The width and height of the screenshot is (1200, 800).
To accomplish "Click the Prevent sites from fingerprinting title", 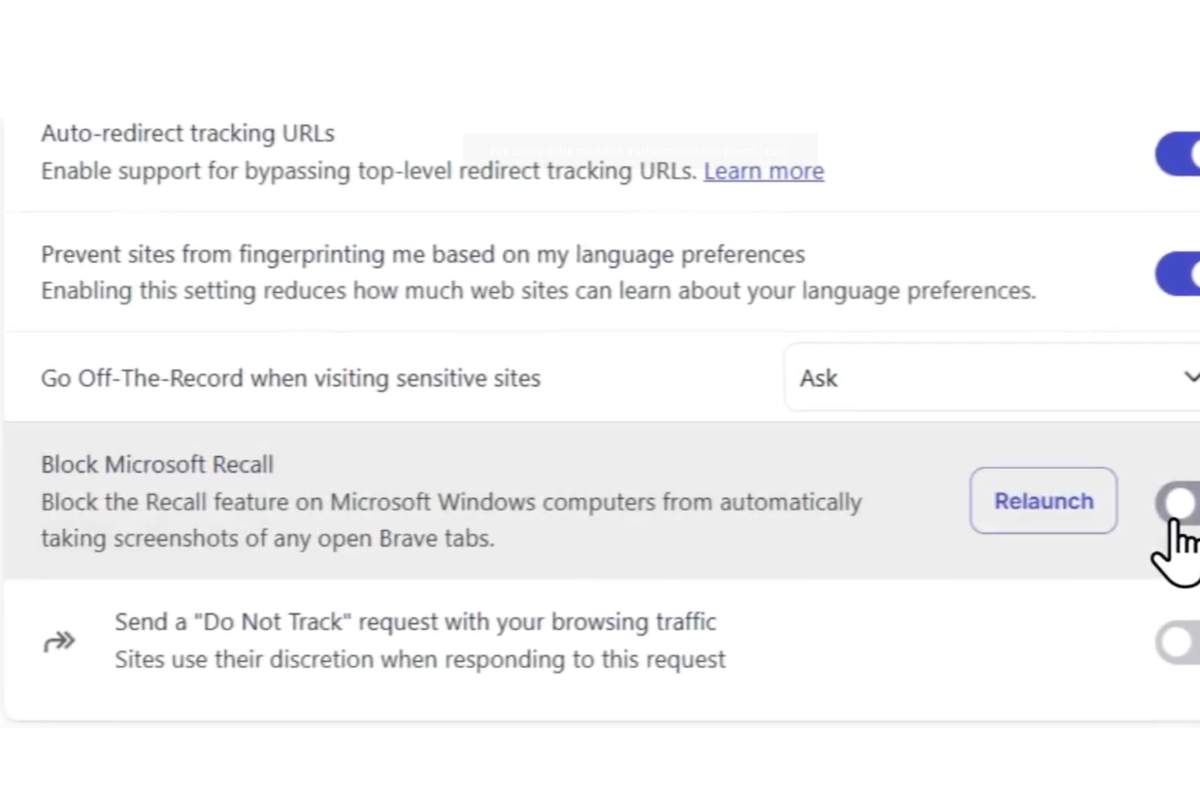I will click(422, 254).
